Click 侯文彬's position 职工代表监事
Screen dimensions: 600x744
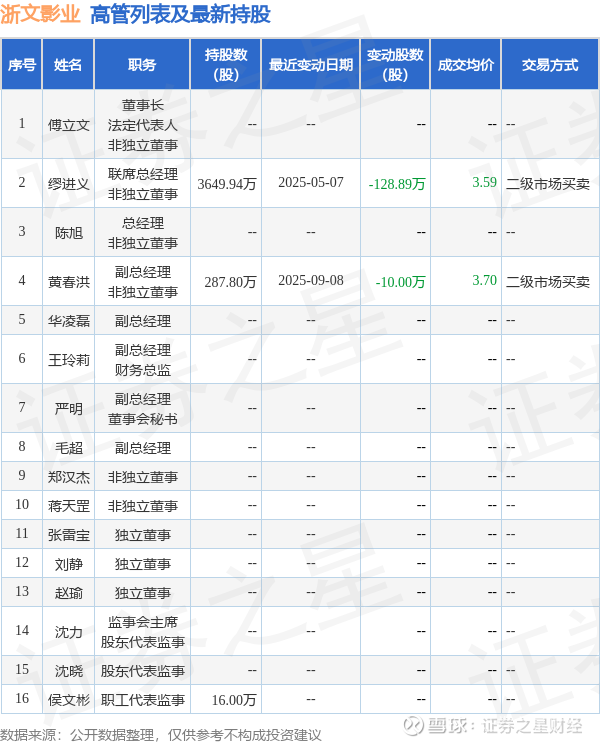pyautogui.click(x=142, y=700)
